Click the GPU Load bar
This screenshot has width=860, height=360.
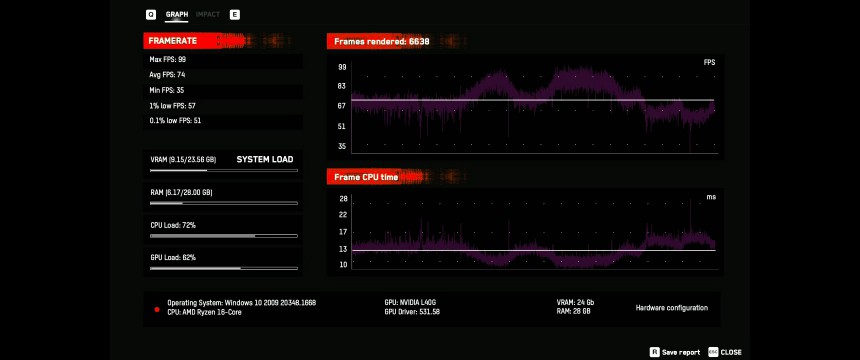(x=224, y=268)
